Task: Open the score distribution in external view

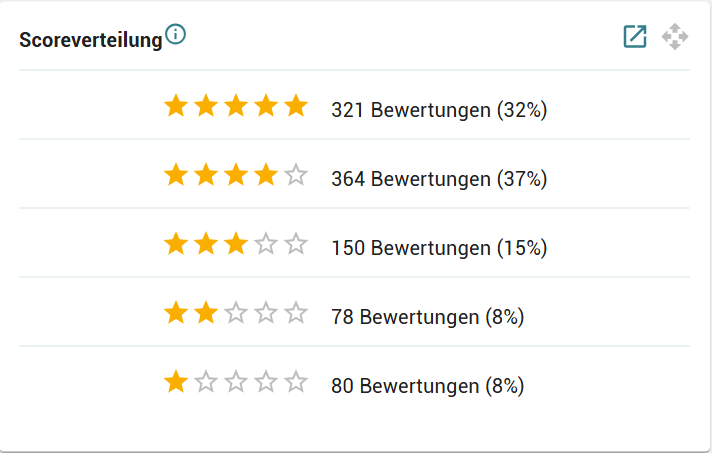Action: (635, 37)
